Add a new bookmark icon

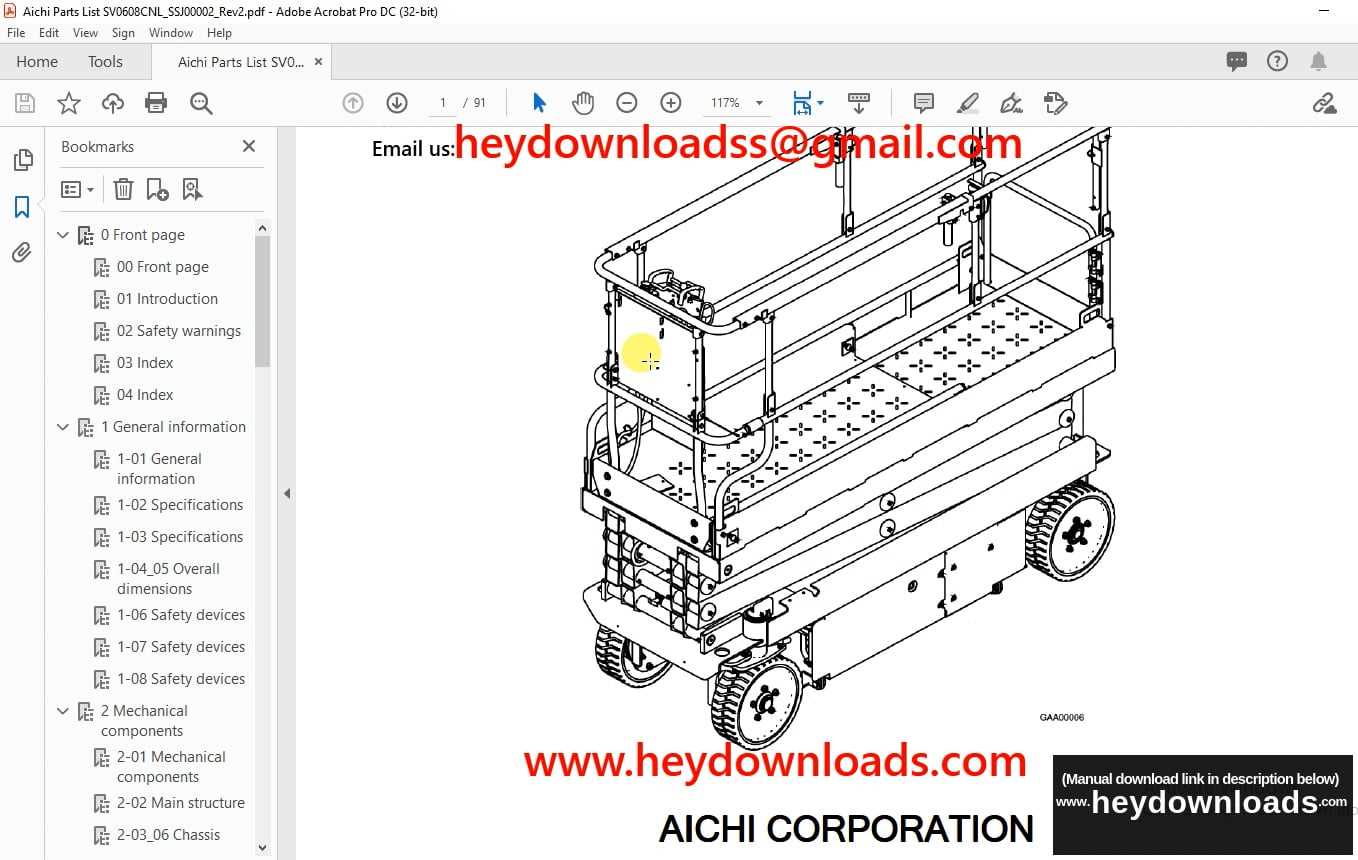(x=158, y=189)
